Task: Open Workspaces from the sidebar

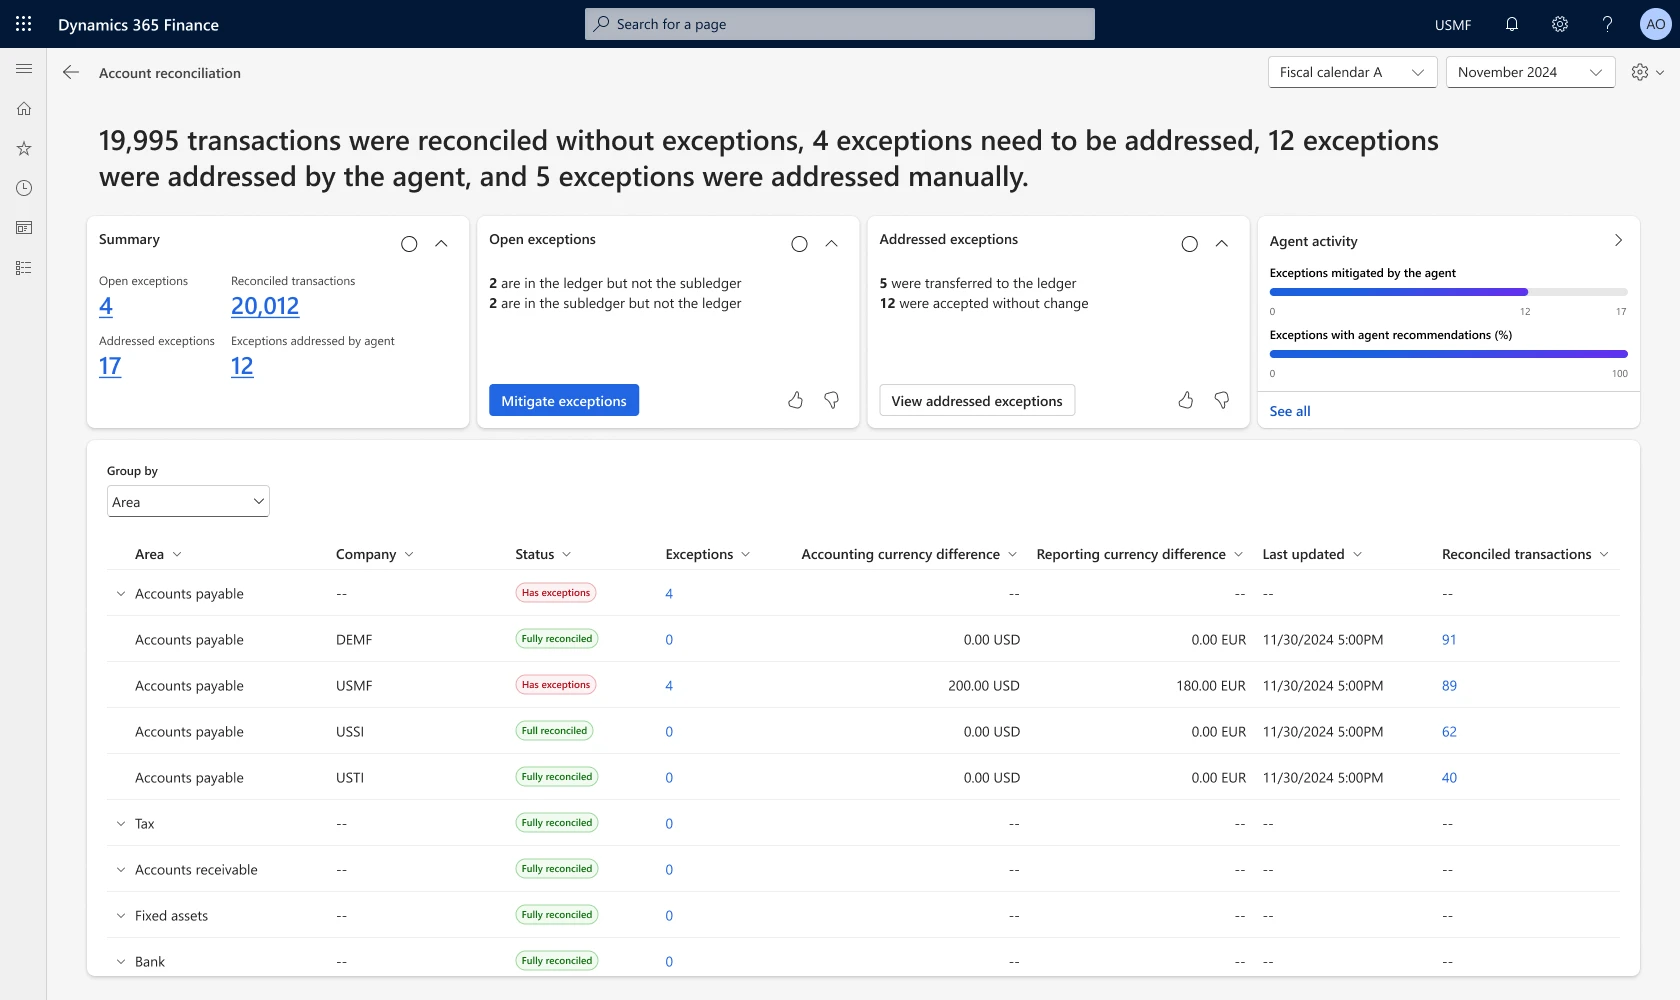Action: point(23,228)
